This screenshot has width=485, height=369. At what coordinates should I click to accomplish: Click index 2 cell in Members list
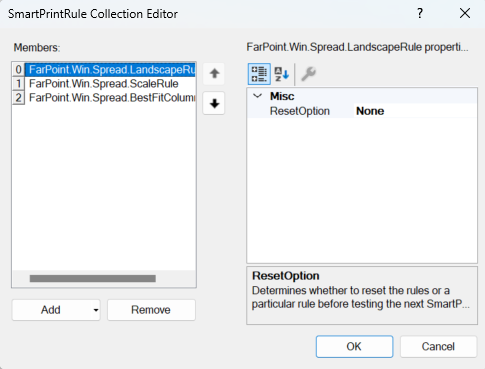coord(19,98)
